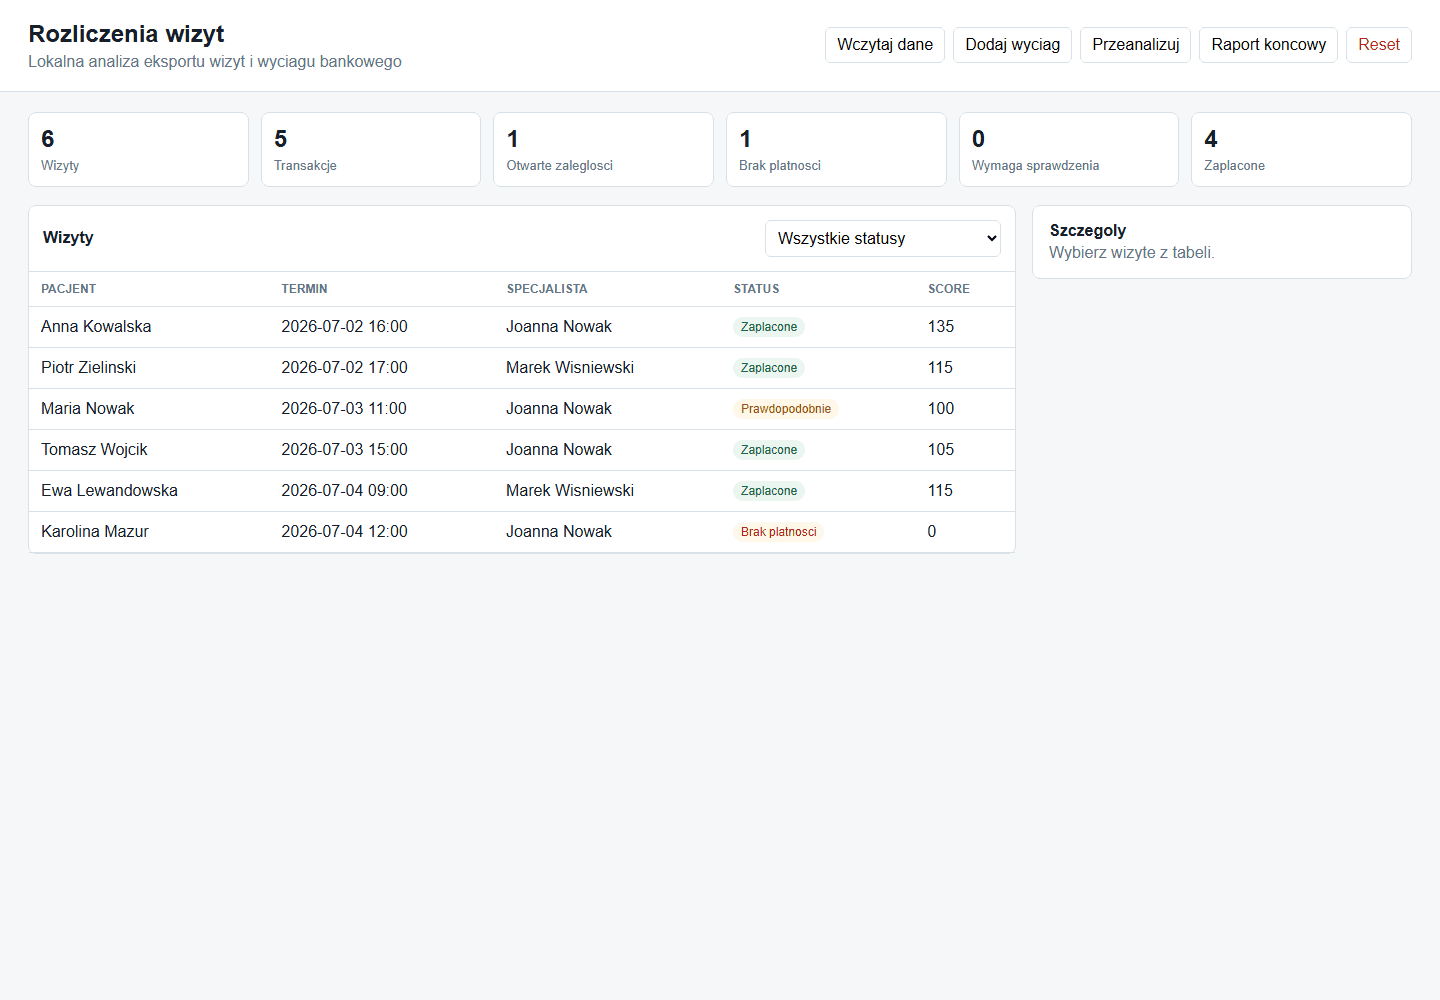Click Zaplacone badge in Piotr Zielinski row
This screenshot has height=1000, width=1440.
pyautogui.click(x=769, y=368)
